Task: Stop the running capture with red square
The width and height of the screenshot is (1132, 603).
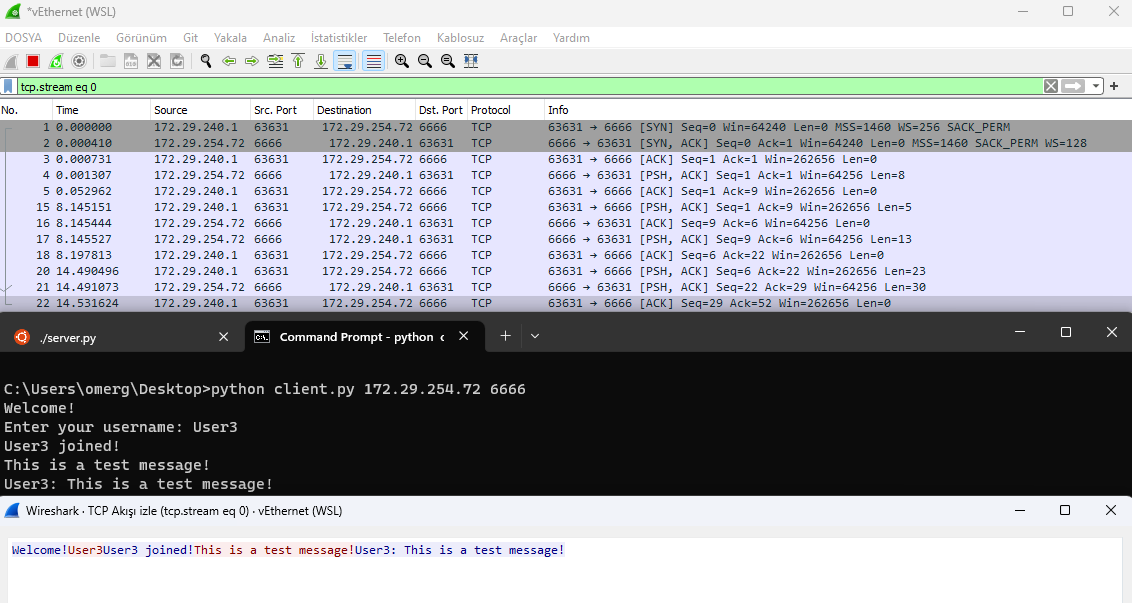Action: (x=32, y=61)
